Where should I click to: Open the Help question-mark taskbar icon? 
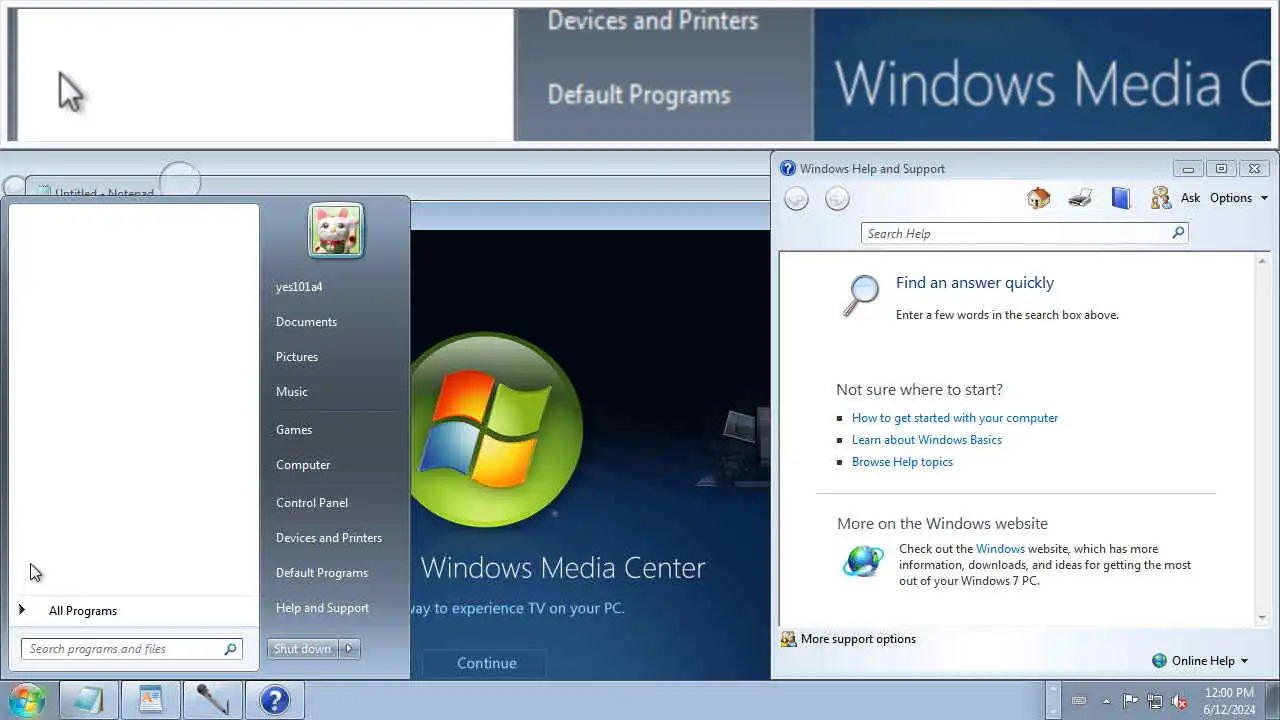274,699
